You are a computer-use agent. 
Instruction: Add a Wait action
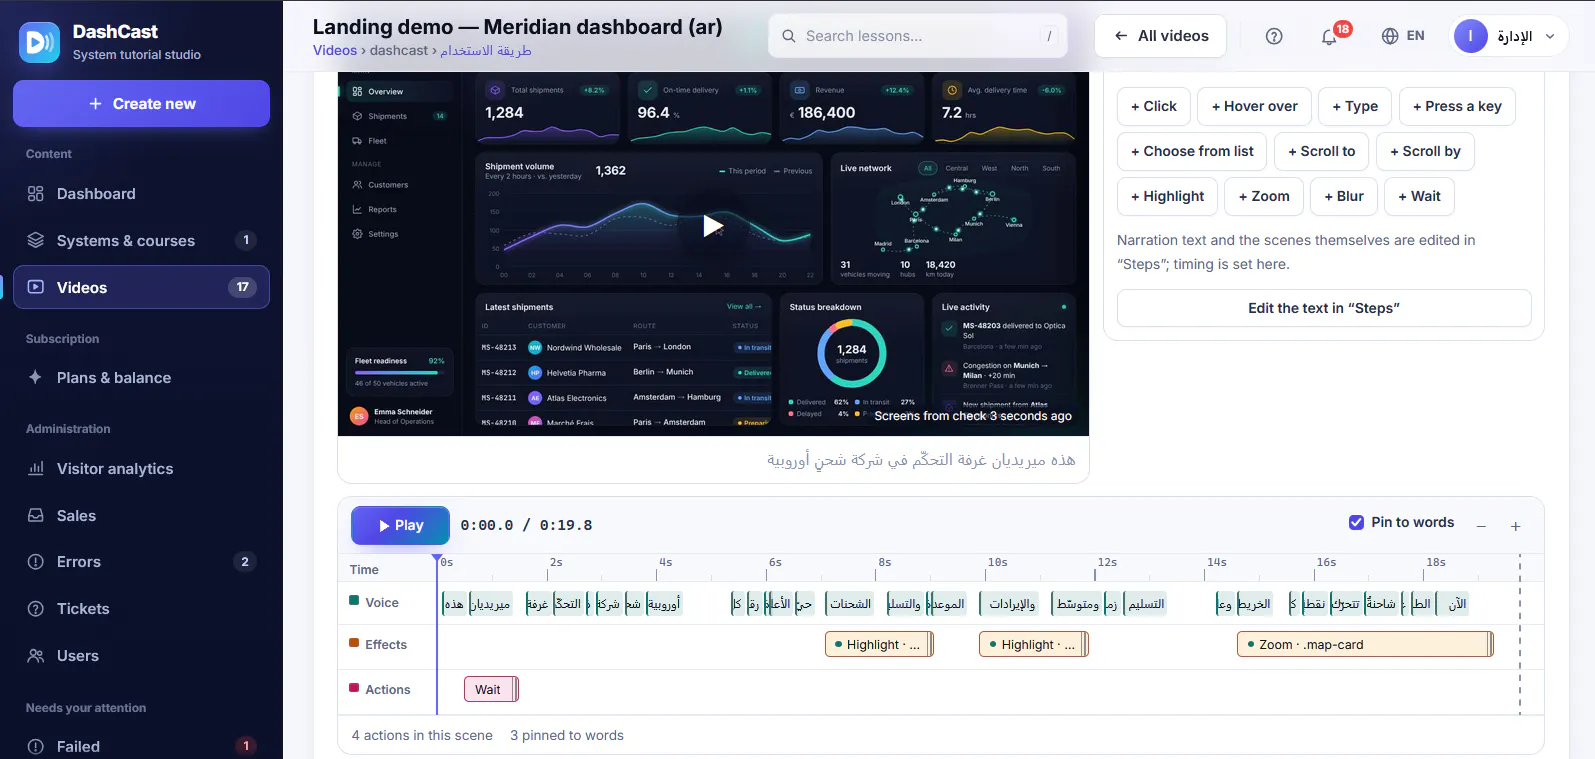pyautogui.click(x=1419, y=196)
